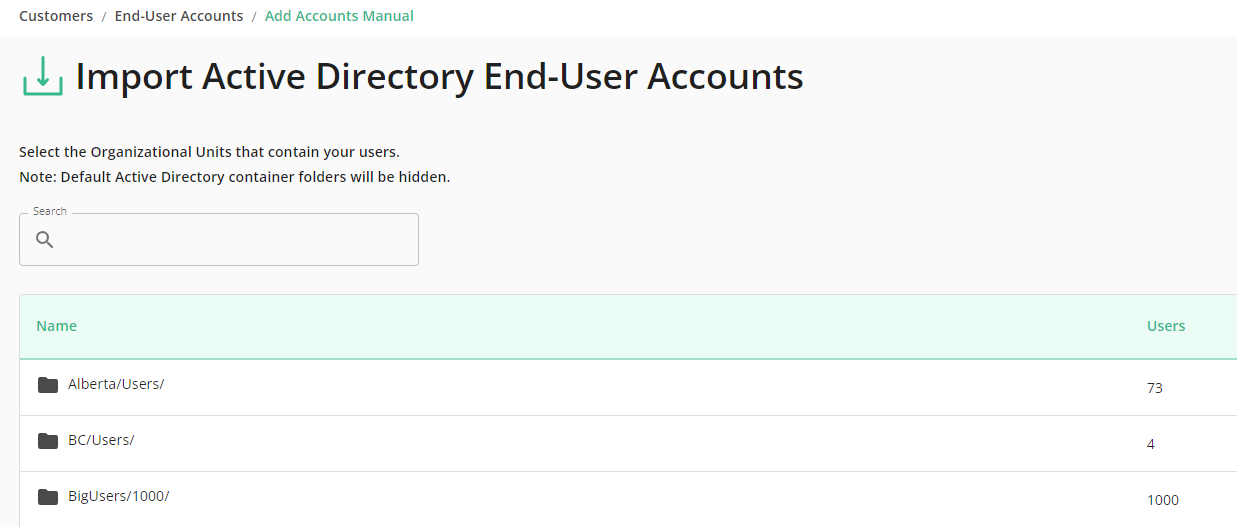
Task: Focus the Search input field
Action: tap(219, 240)
